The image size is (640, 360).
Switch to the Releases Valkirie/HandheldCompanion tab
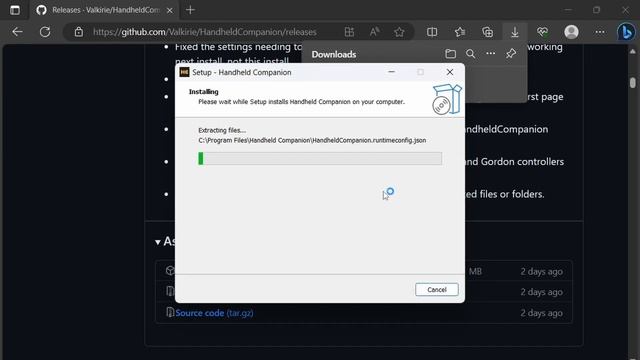point(105,10)
